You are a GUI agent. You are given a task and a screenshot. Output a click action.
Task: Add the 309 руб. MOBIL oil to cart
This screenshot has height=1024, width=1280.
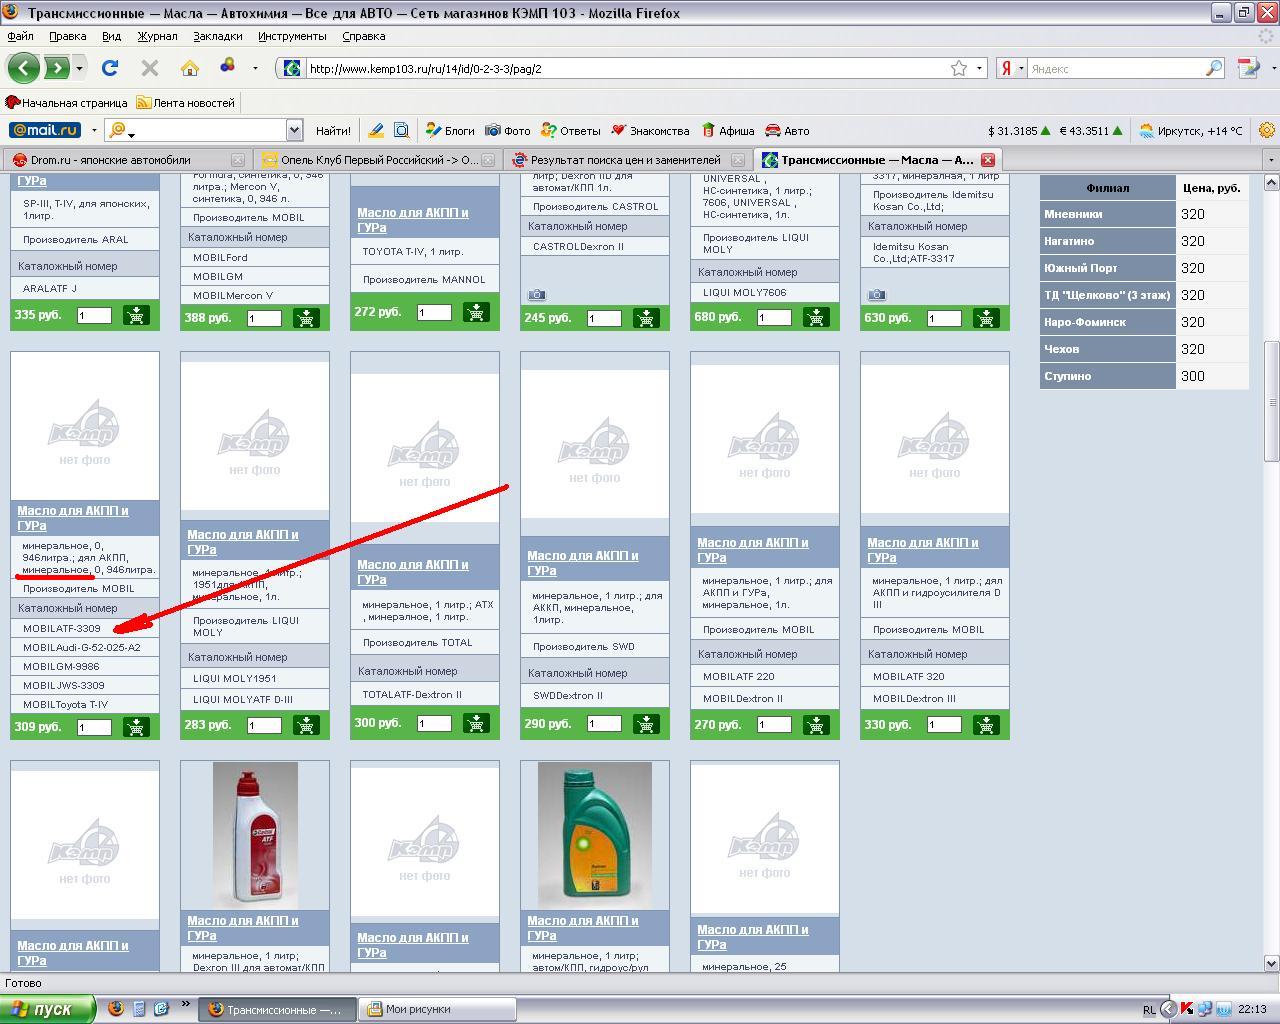(x=136, y=727)
